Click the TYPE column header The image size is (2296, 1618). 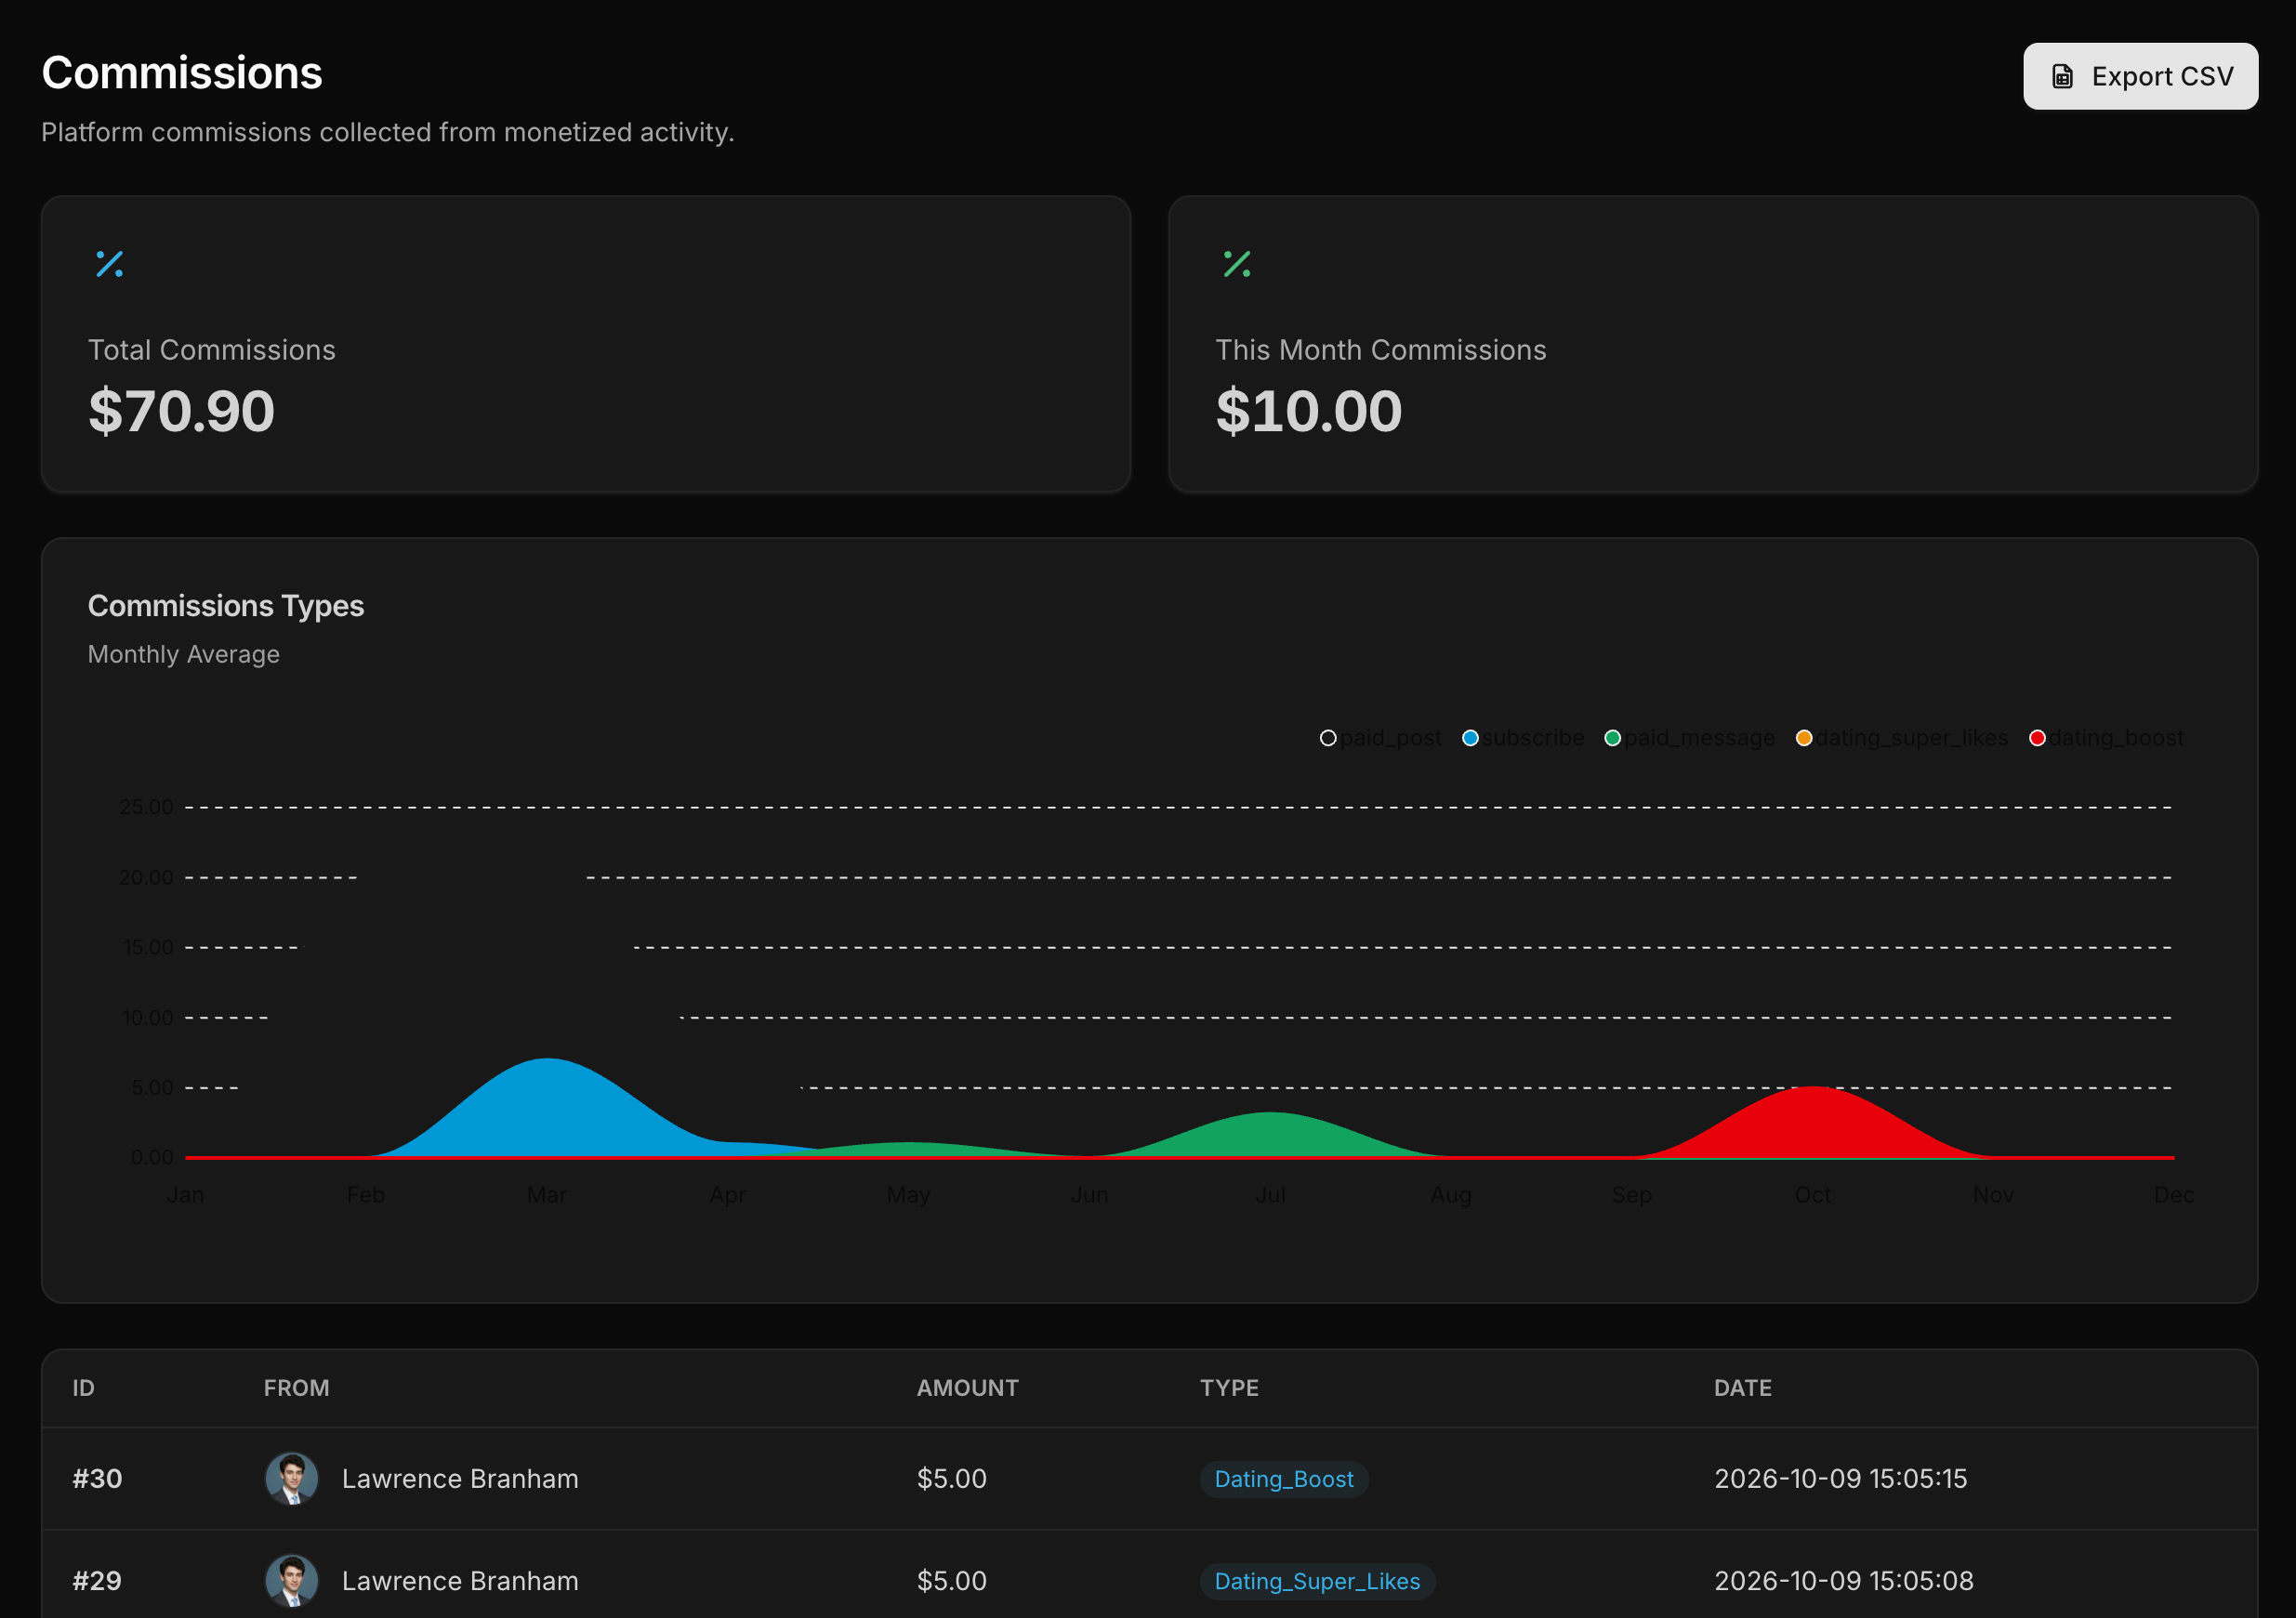click(x=1229, y=1388)
